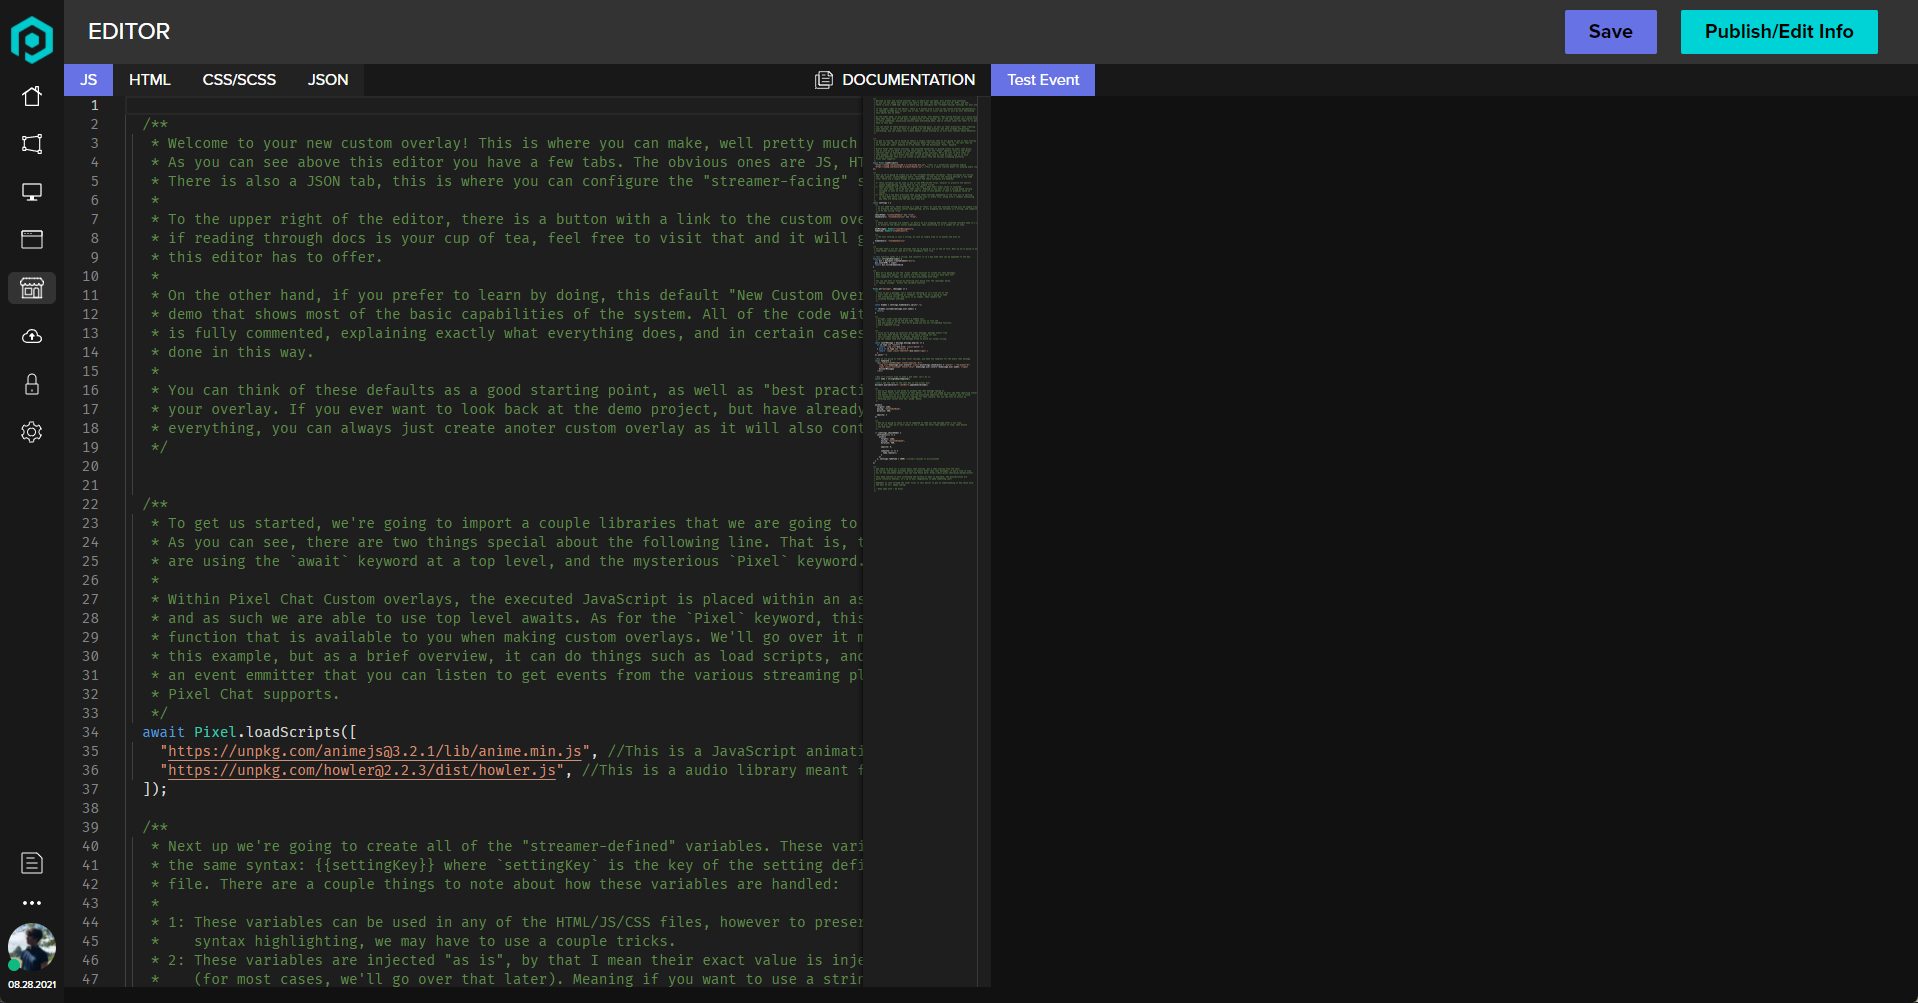Open the marketplace storefront section
Screen dimensions: 1918x1003
coord(31,288)
